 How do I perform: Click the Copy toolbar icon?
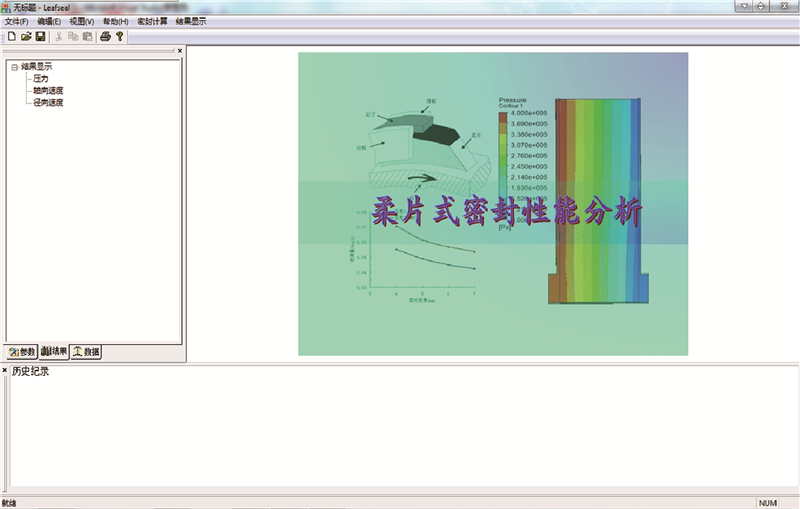pyautogui.click(x=73, y=37)
